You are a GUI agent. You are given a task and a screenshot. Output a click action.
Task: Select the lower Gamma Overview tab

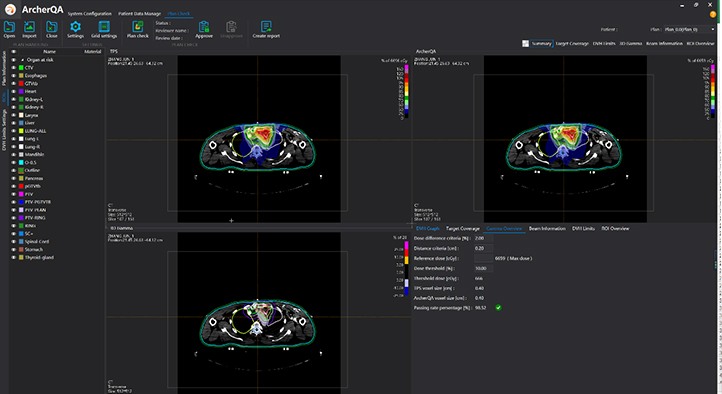(x=504, y=228)
